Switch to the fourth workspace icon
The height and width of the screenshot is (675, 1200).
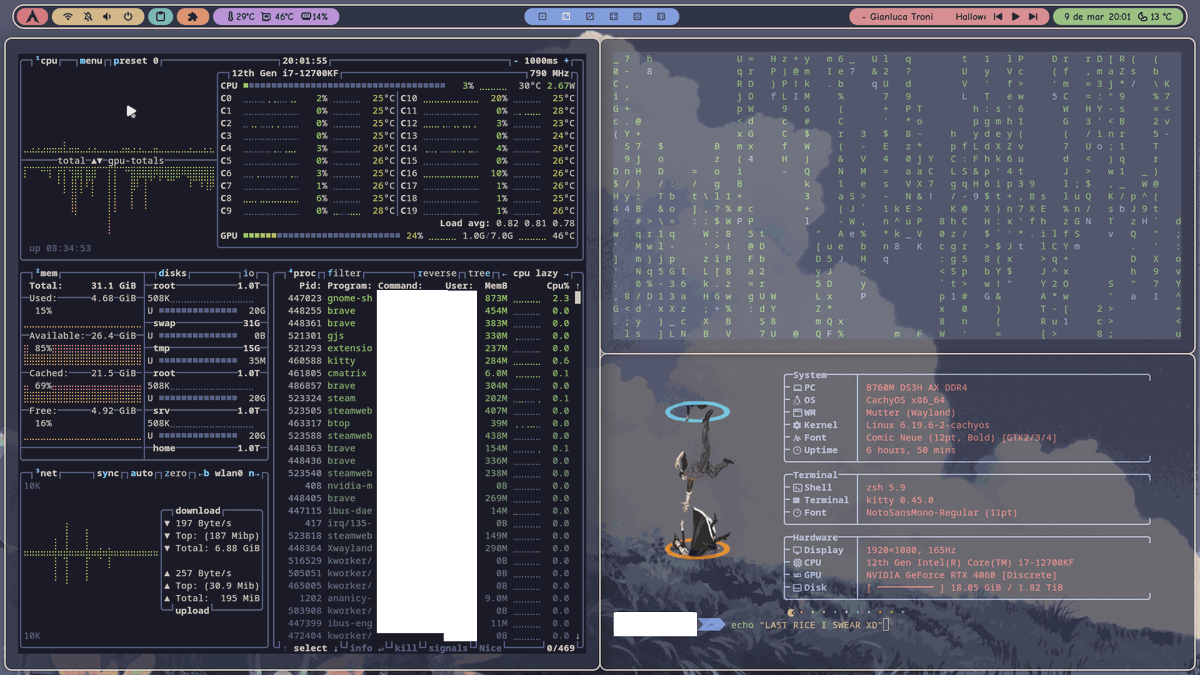pos(613,17)
